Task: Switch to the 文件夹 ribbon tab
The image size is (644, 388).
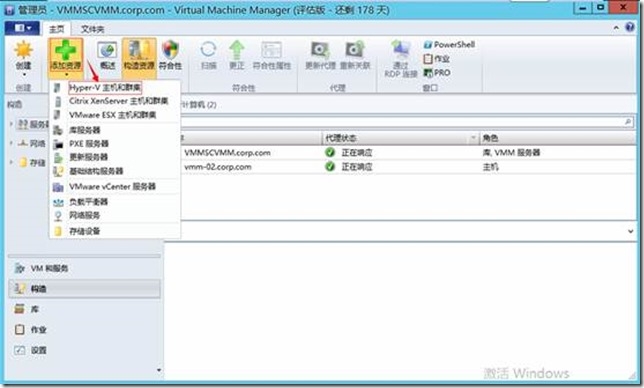Action: (x=92, y=29)
